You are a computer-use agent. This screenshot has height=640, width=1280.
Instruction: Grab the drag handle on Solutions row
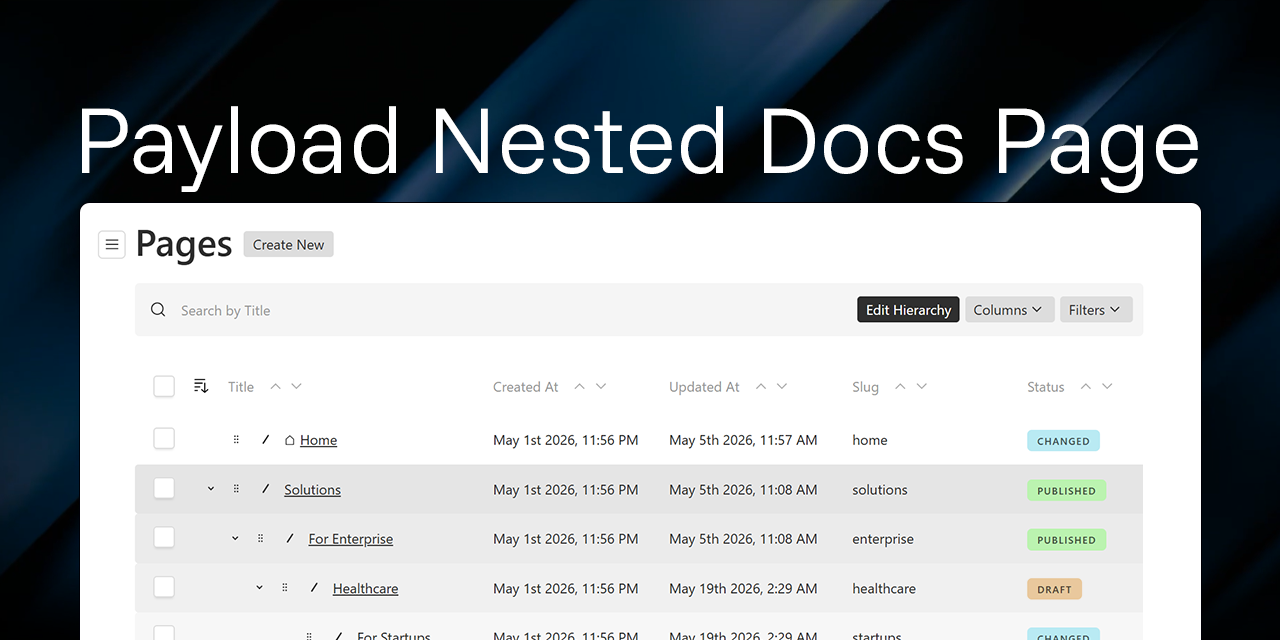(236, 489)
